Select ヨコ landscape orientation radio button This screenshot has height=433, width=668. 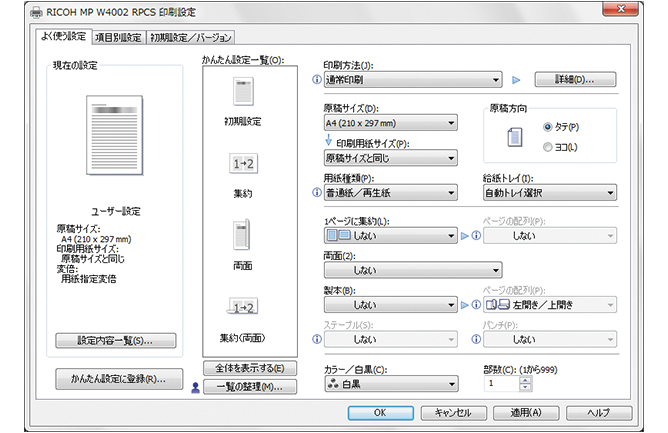(x=547, y=147)
